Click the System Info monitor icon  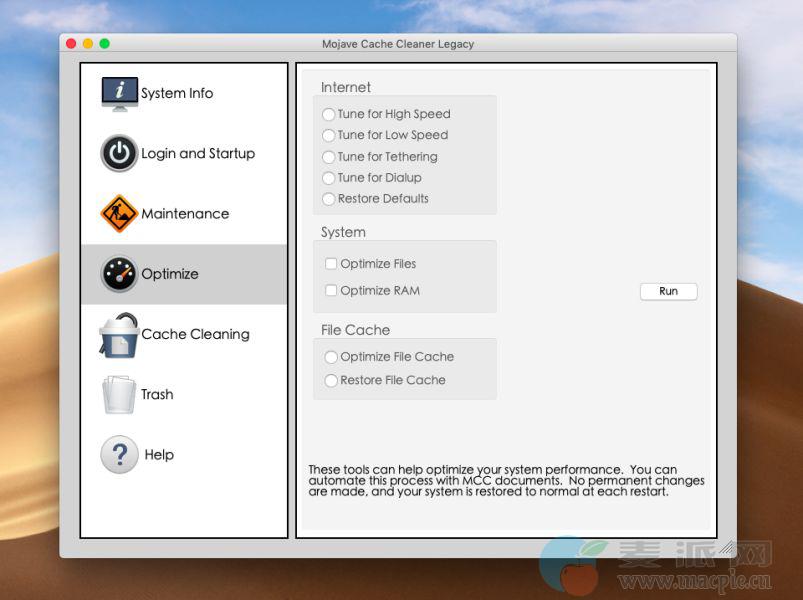pos(119,93)
